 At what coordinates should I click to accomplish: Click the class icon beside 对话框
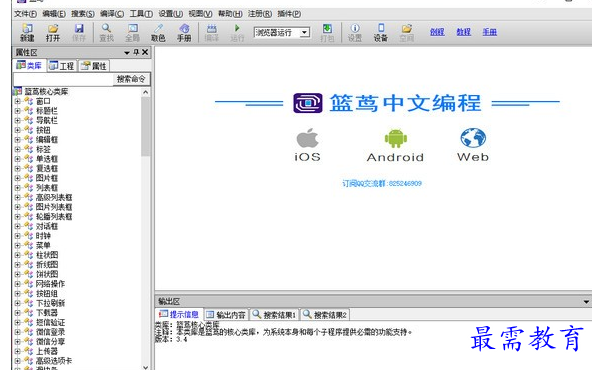pyautogui.click(x=29, y=226)
